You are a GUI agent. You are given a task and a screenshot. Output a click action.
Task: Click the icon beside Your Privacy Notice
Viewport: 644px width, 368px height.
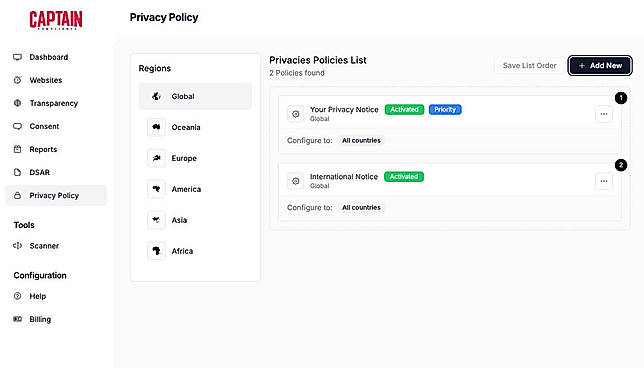click(295, 114)
